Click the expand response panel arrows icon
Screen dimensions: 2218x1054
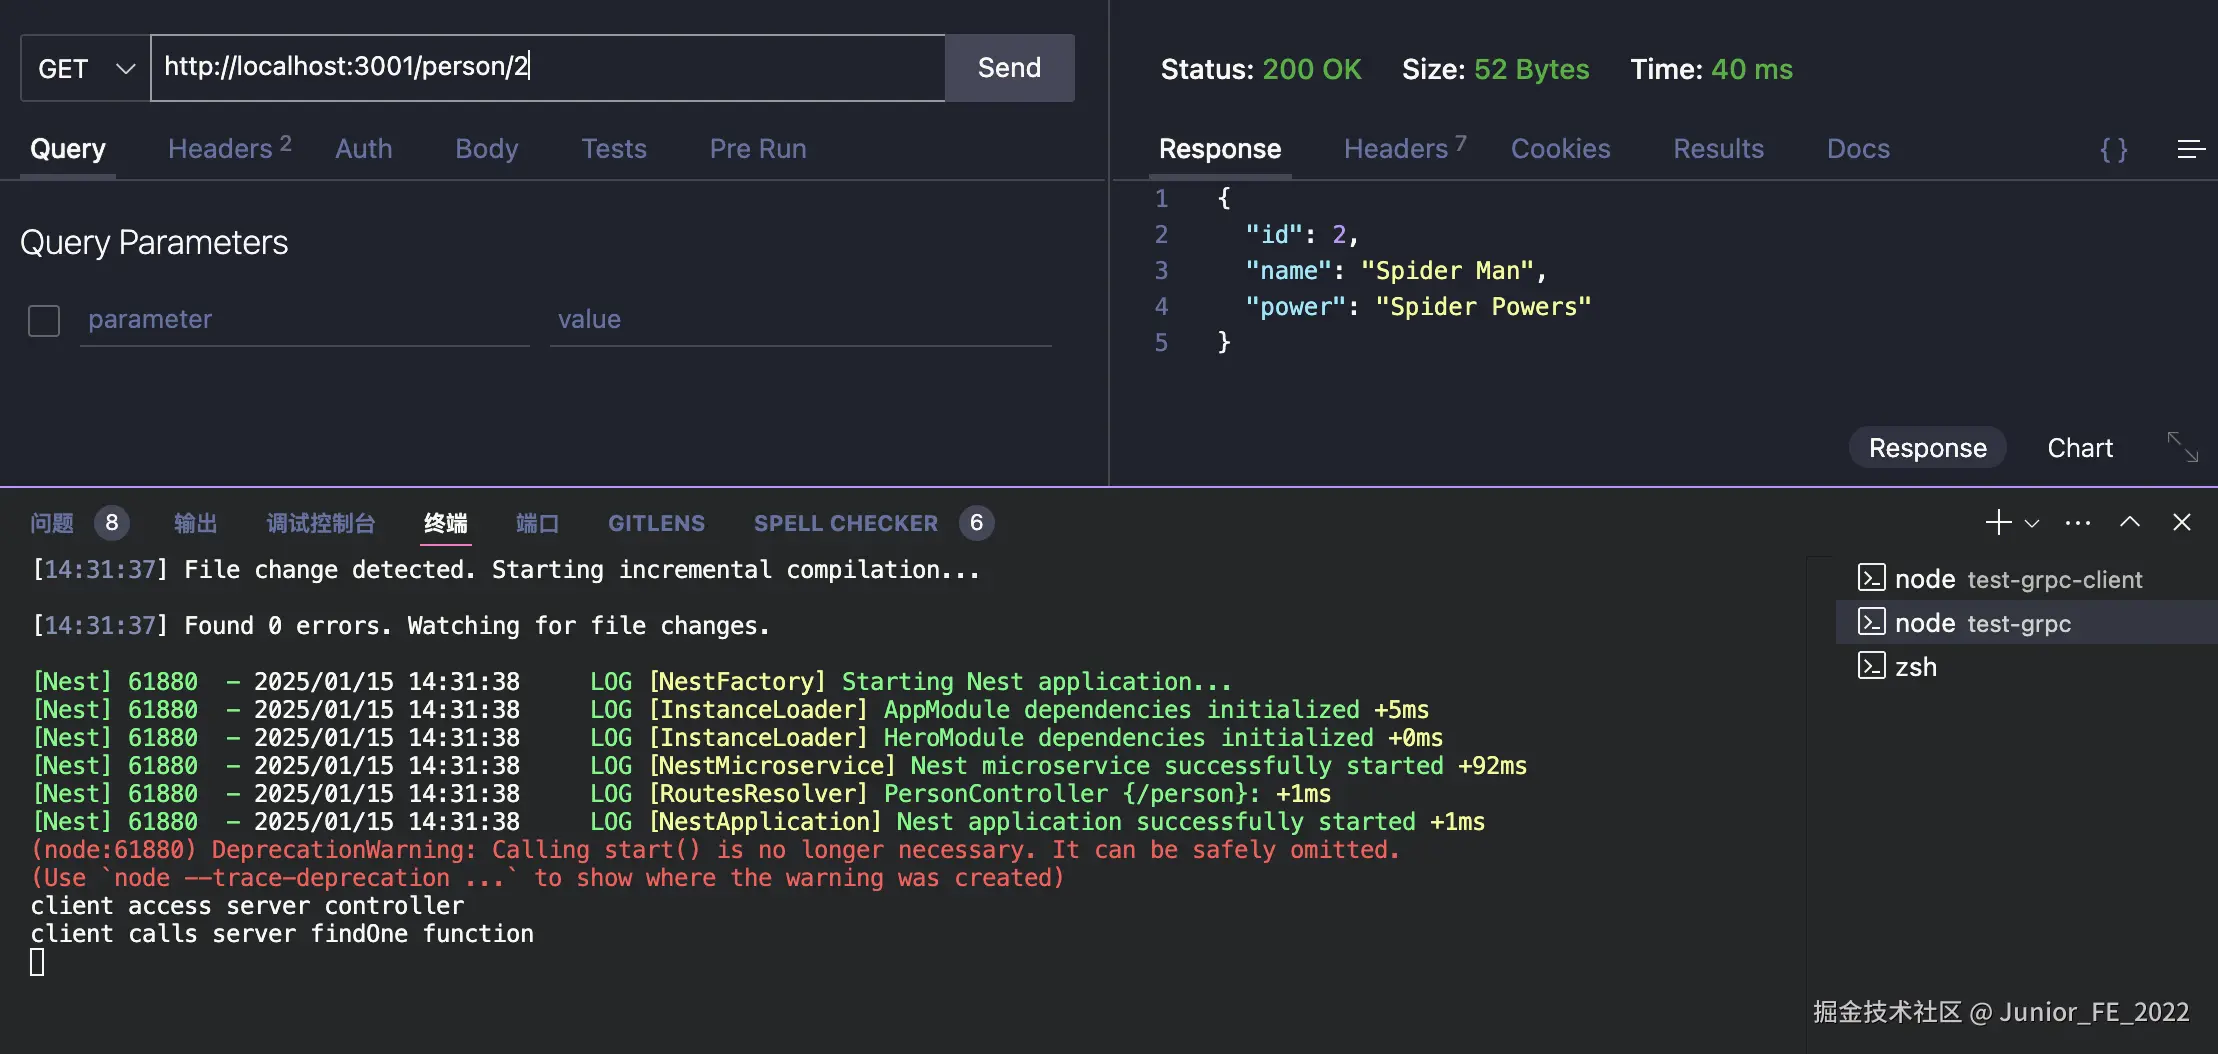(x=2182, y=447)
